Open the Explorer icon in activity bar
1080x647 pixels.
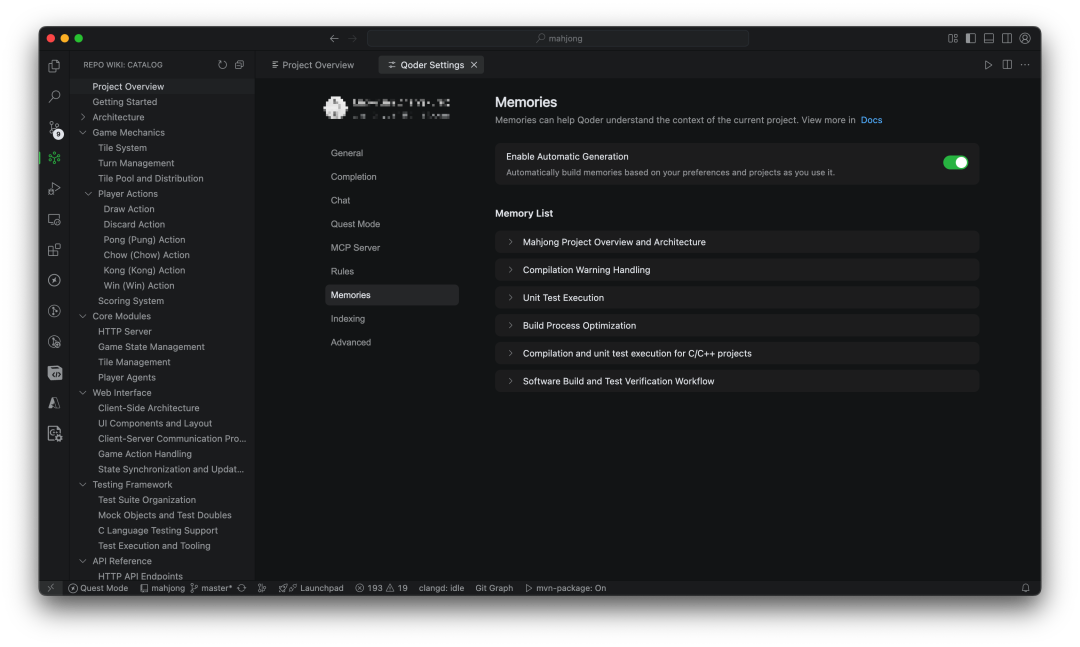54,66
